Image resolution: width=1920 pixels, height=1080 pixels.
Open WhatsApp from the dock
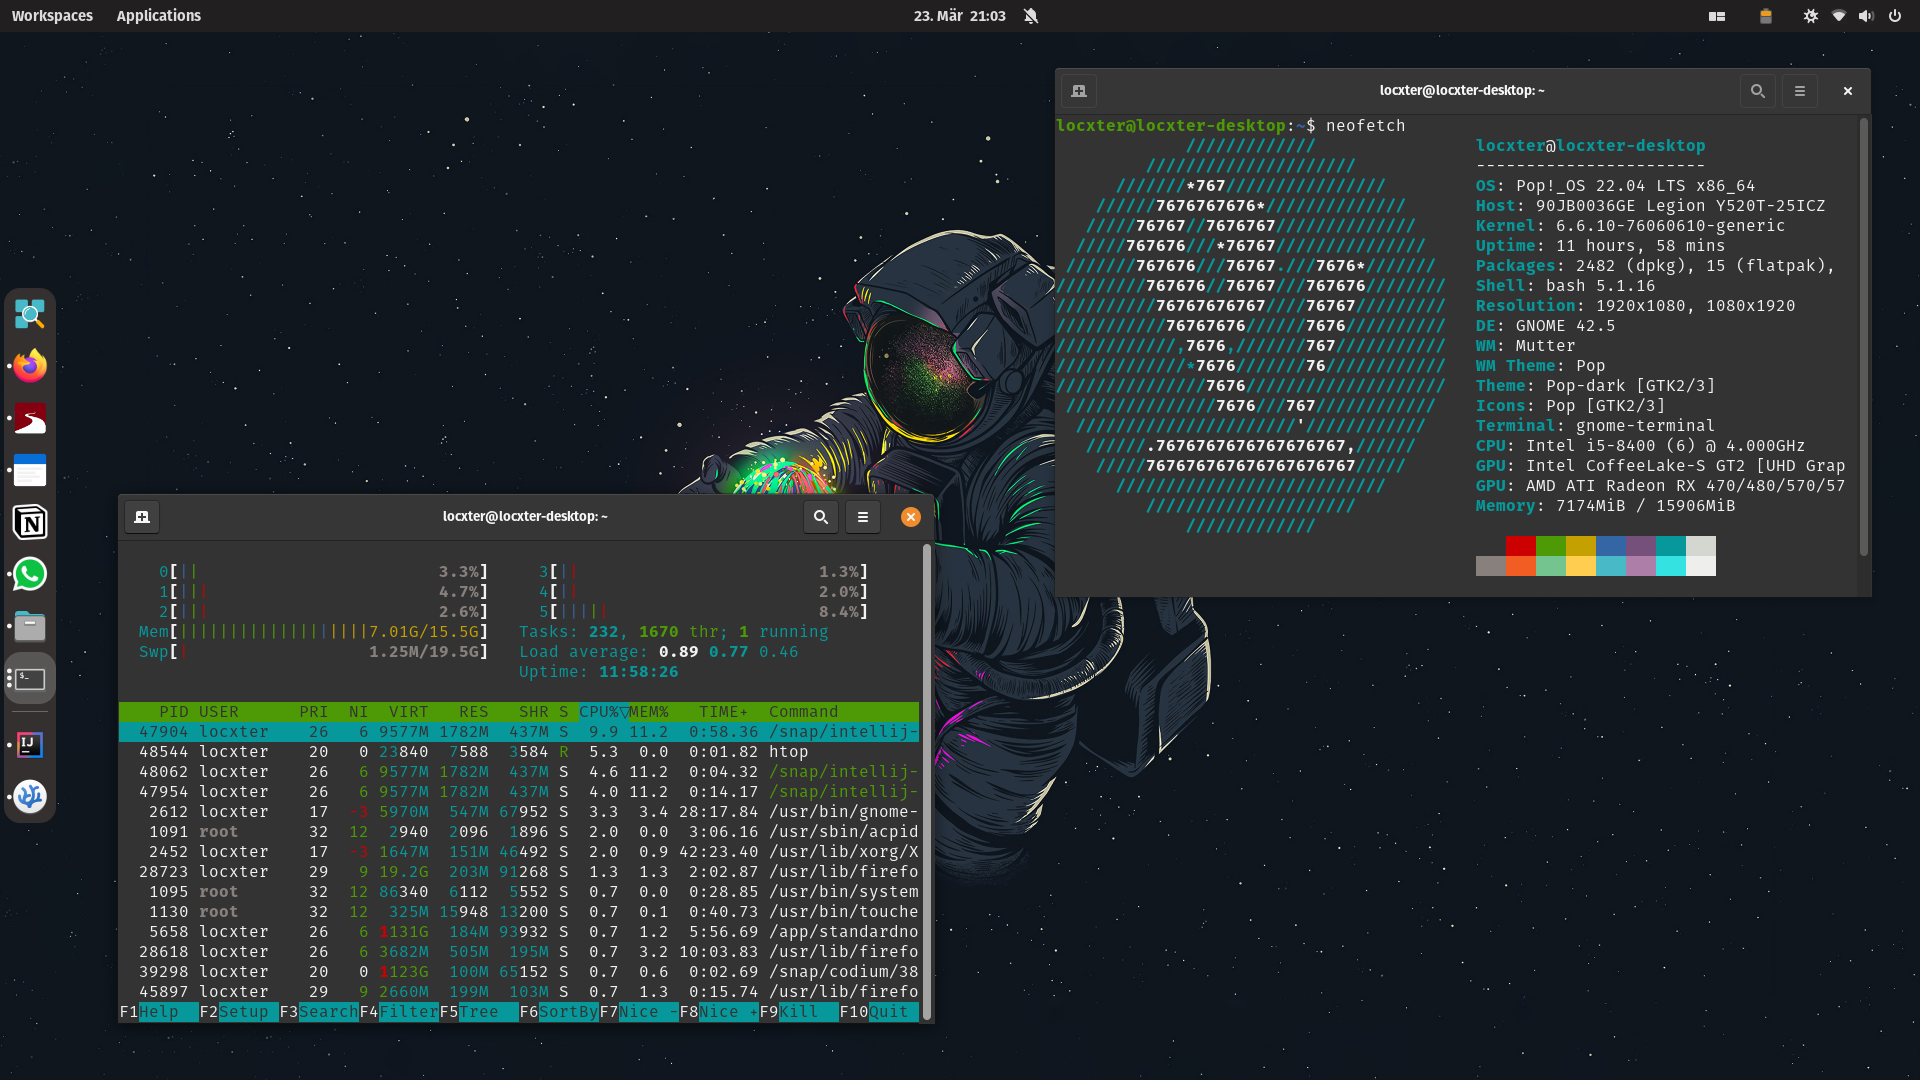[x=30, y=574]
